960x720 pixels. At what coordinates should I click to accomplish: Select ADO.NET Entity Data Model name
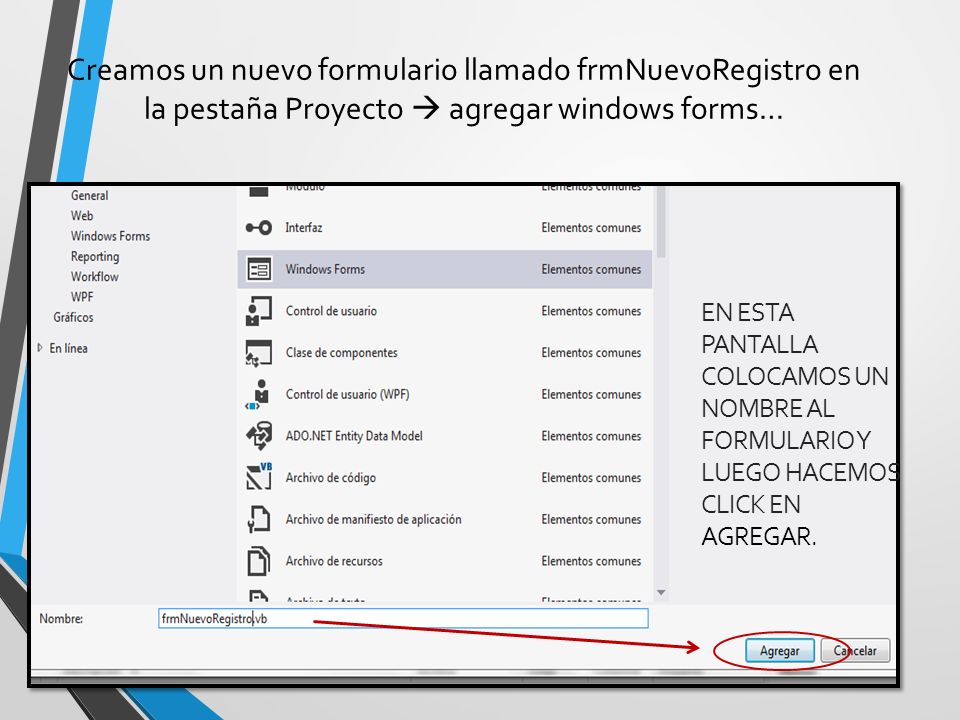tap(354, 436)
